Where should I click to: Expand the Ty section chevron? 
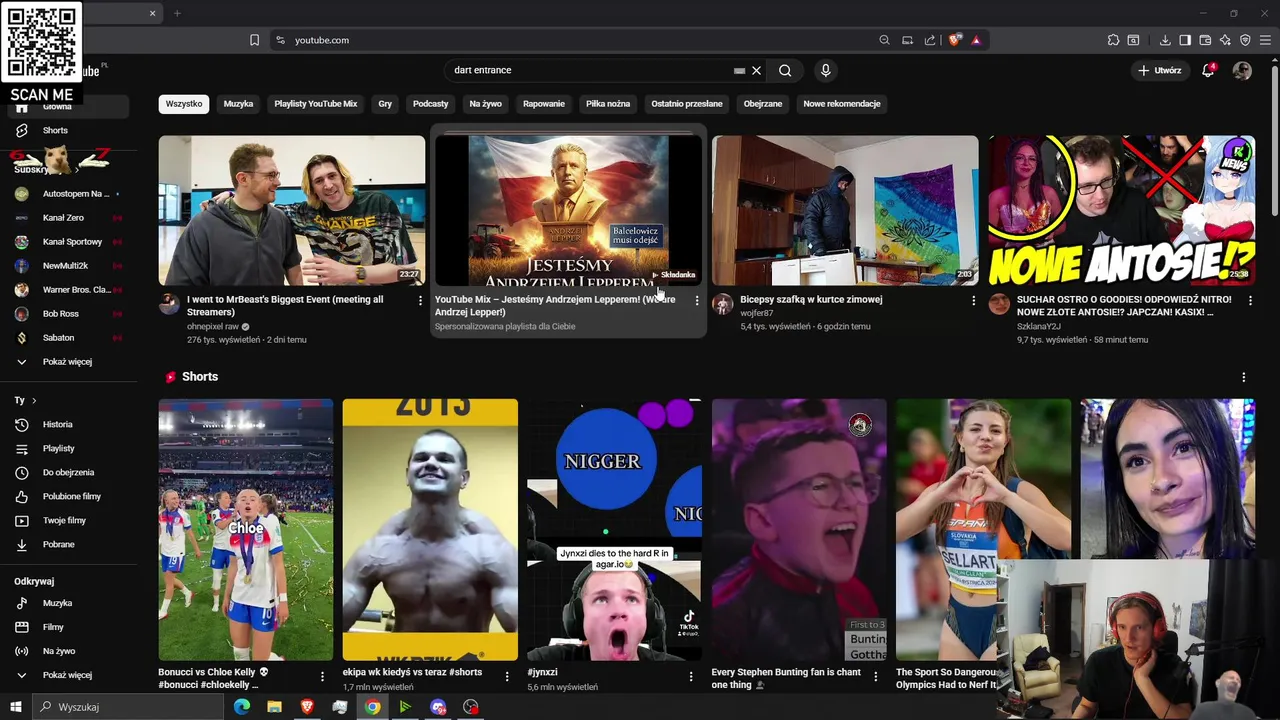(34, 400)
